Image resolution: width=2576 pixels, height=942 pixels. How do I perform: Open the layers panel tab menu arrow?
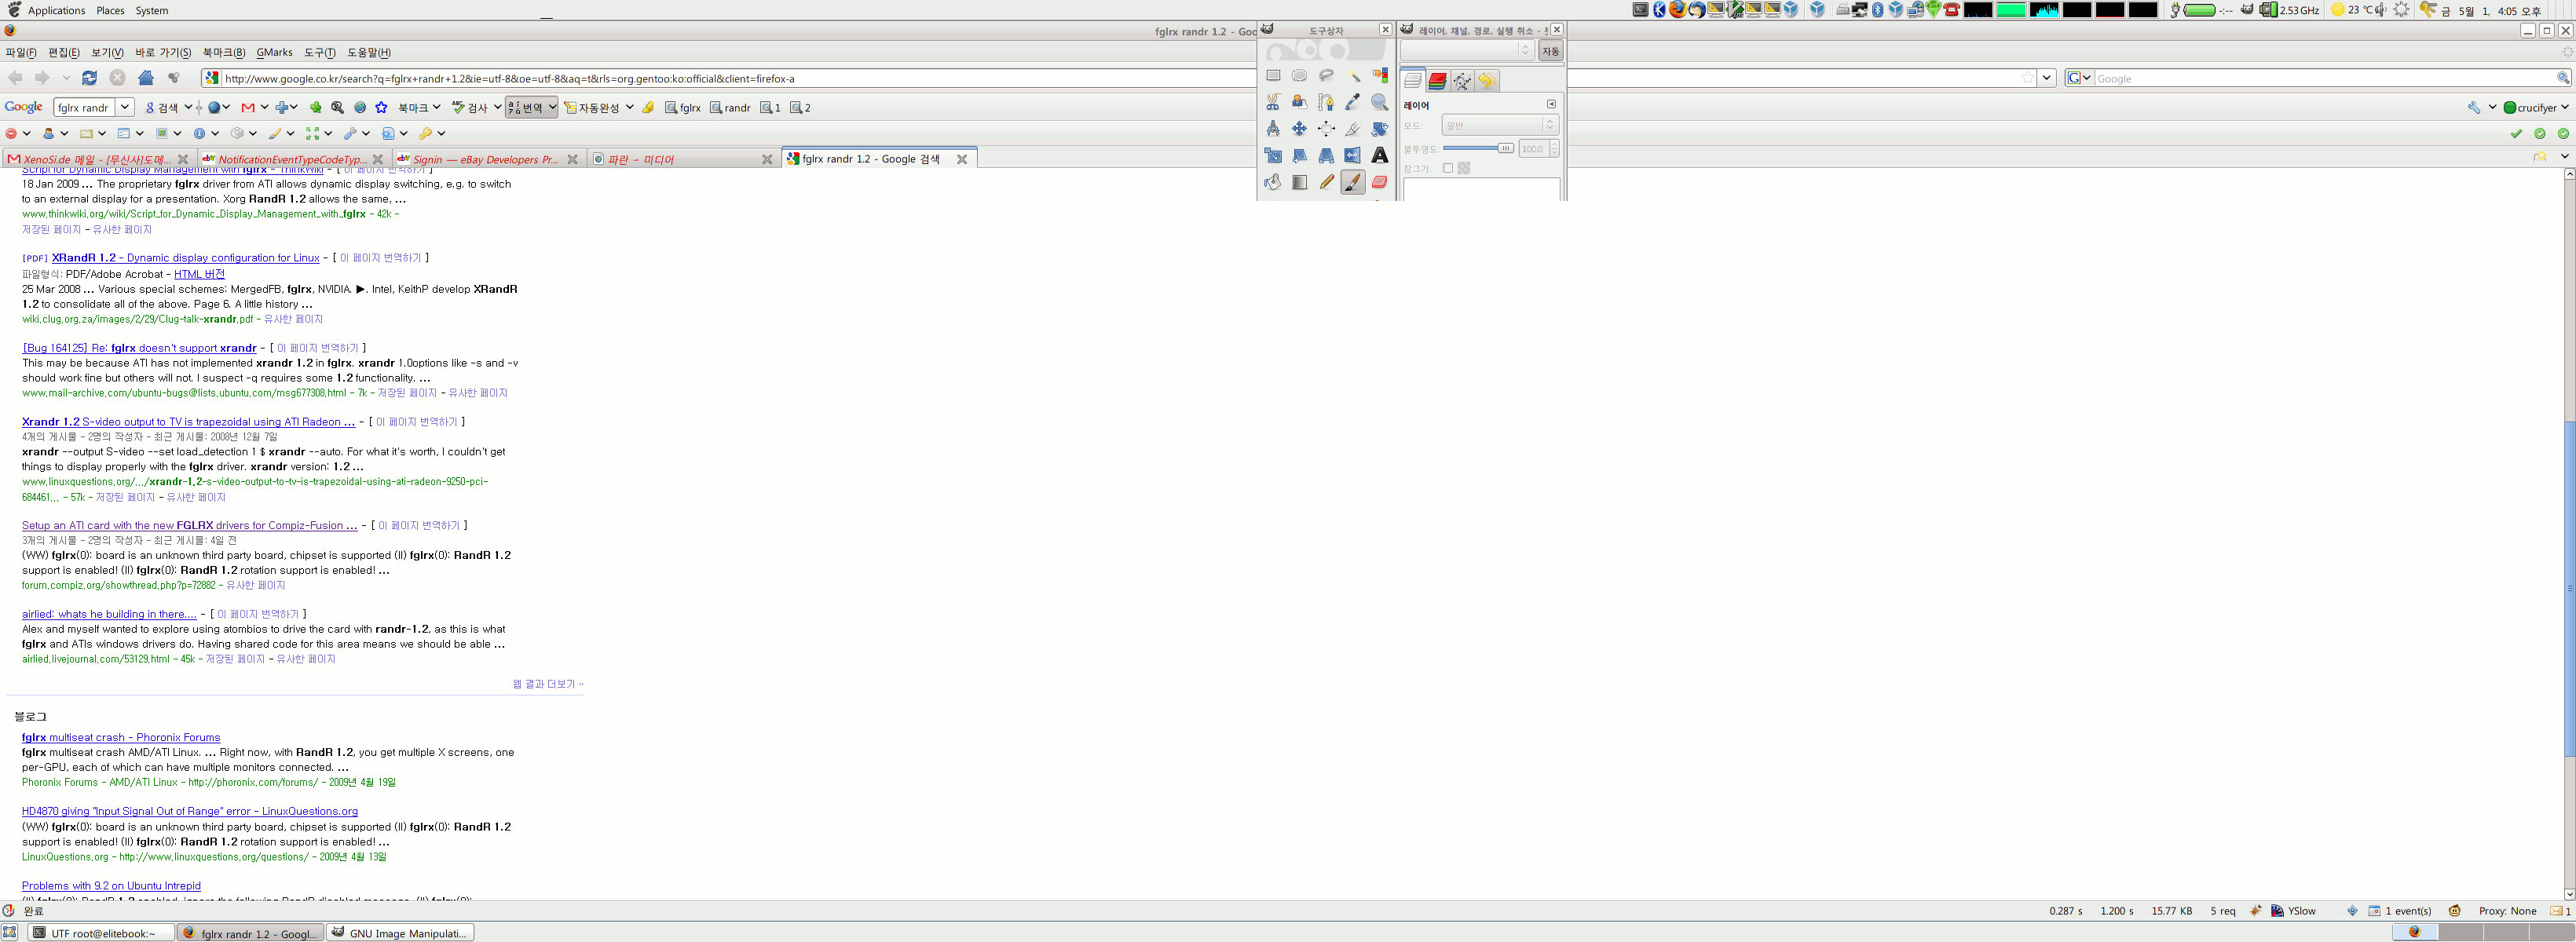click(x=1551, y=104)
